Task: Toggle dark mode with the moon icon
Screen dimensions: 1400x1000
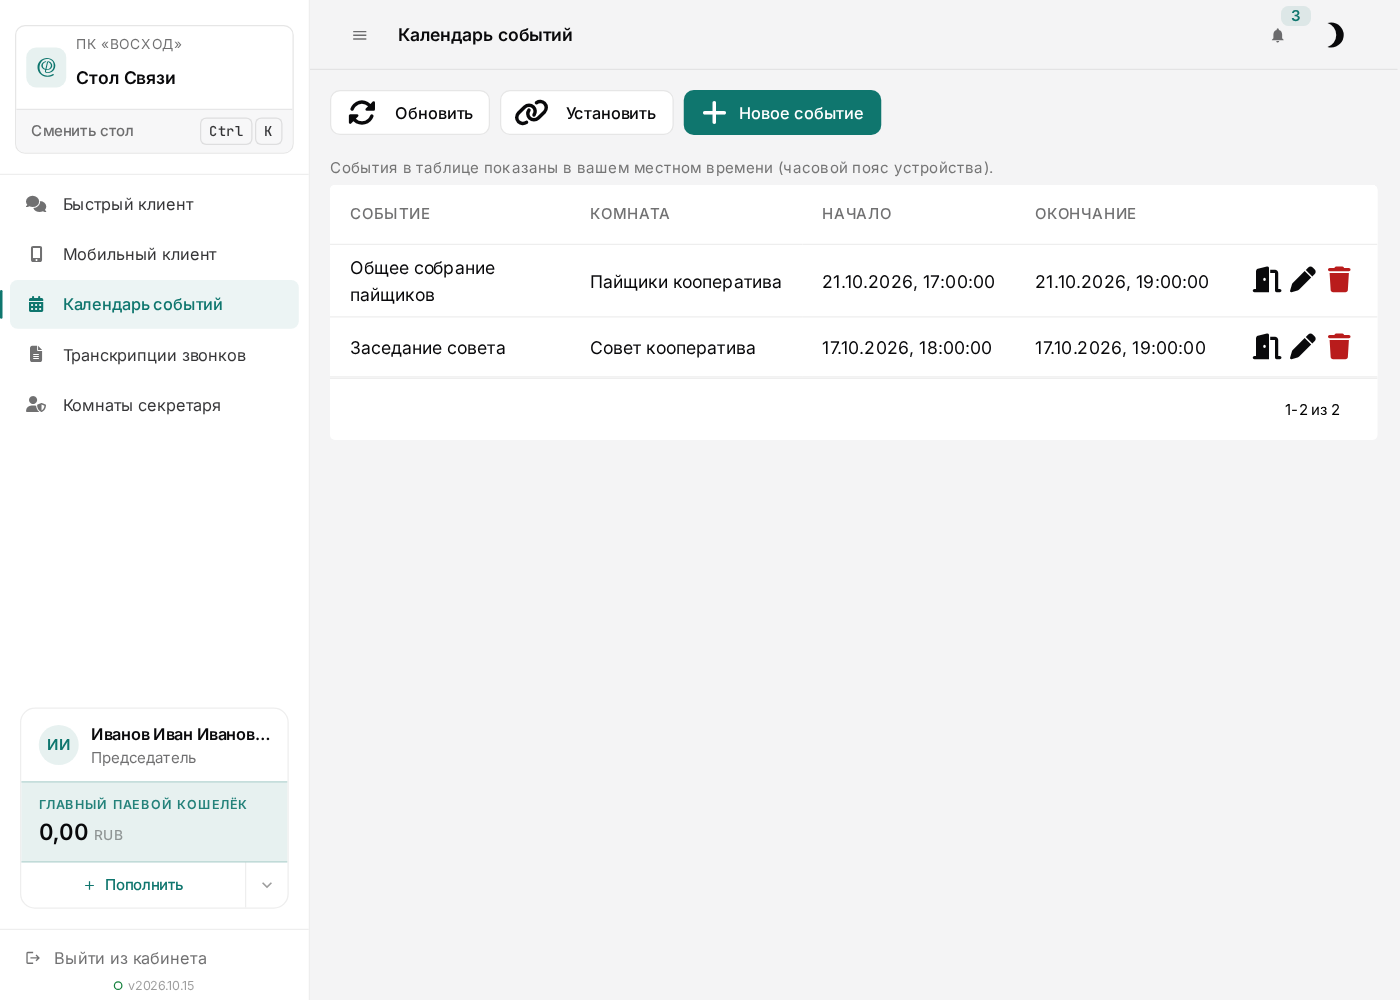Action: click(x=1335, y=36)
